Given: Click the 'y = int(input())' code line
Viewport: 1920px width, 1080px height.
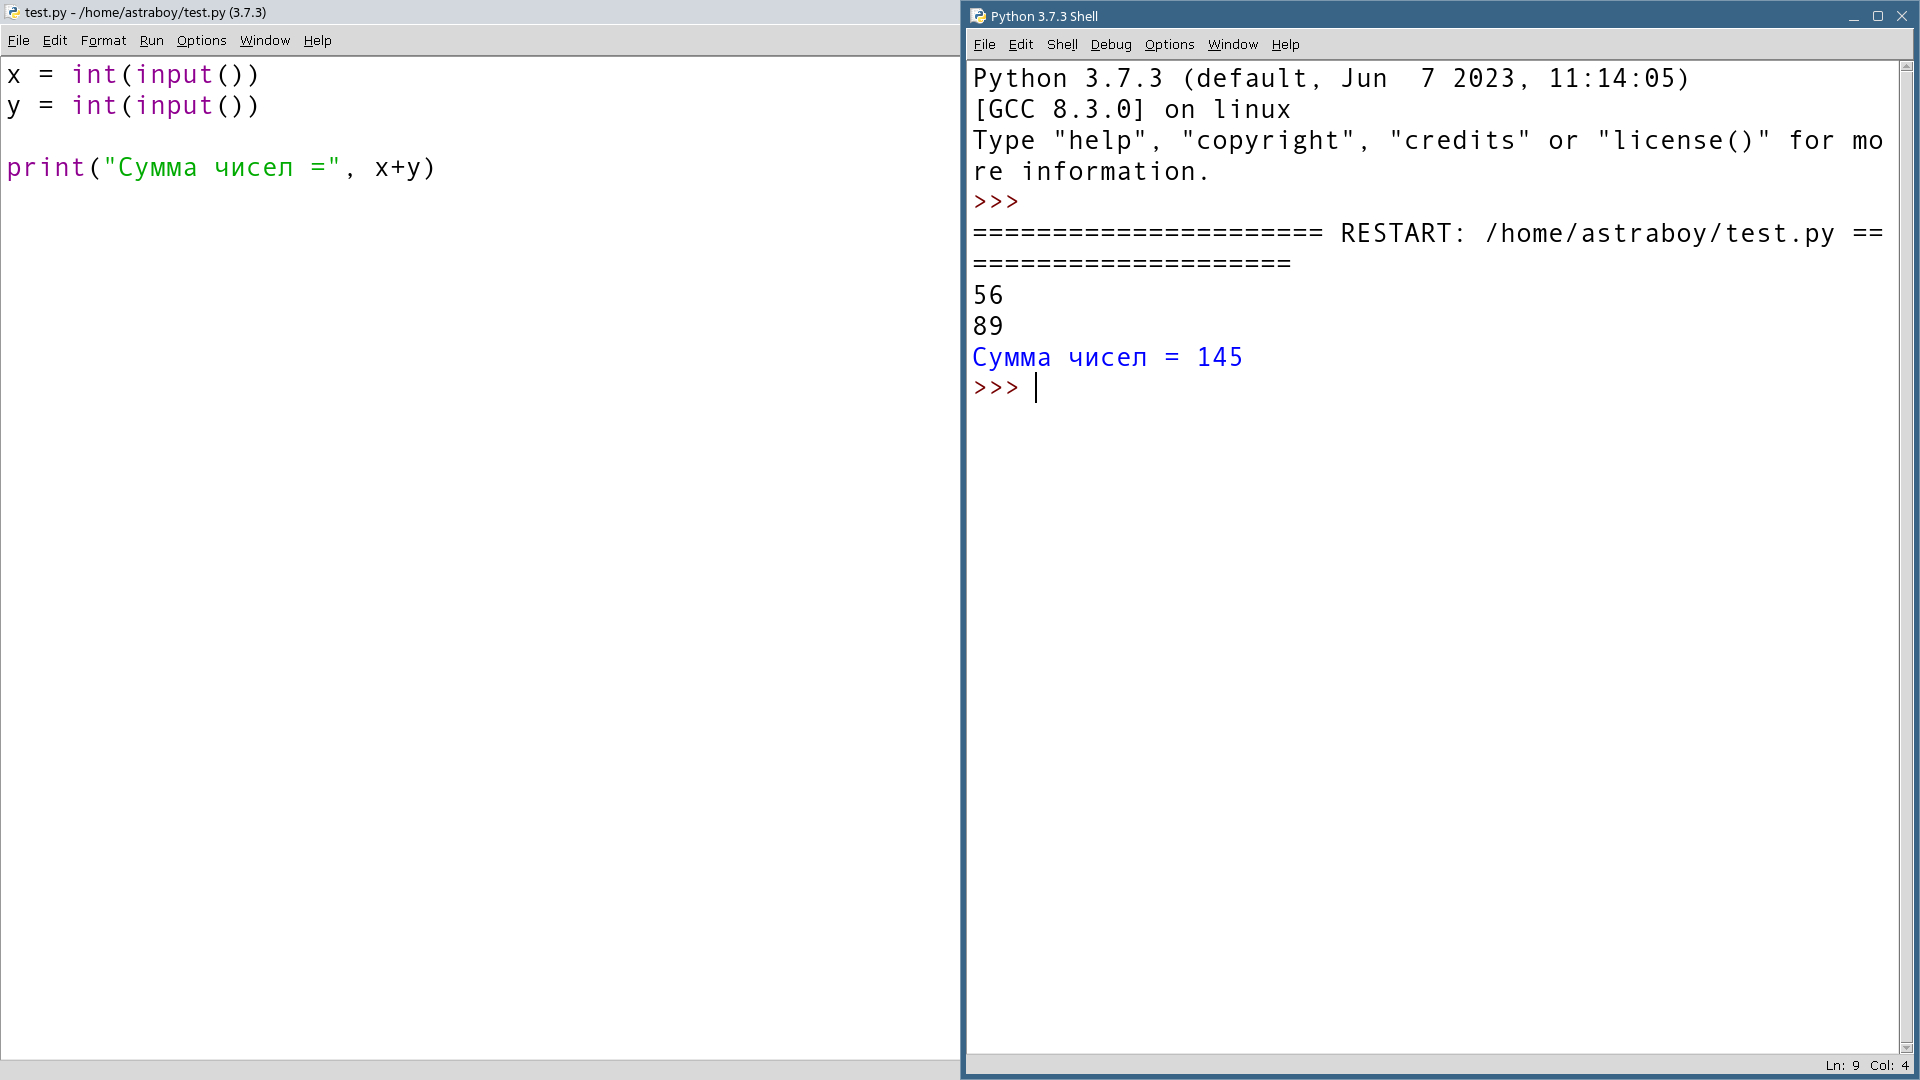Looking at the screenshot, I should (x=133, y=106).
